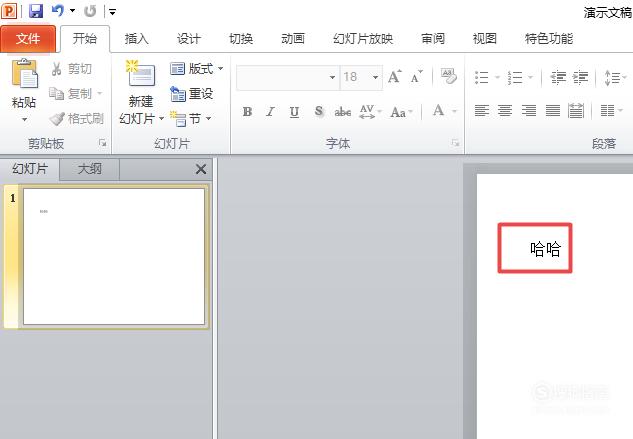Center the text
The height and width of the screenshot is (439, 633).
pyautogui.click(x=505, y=111)
